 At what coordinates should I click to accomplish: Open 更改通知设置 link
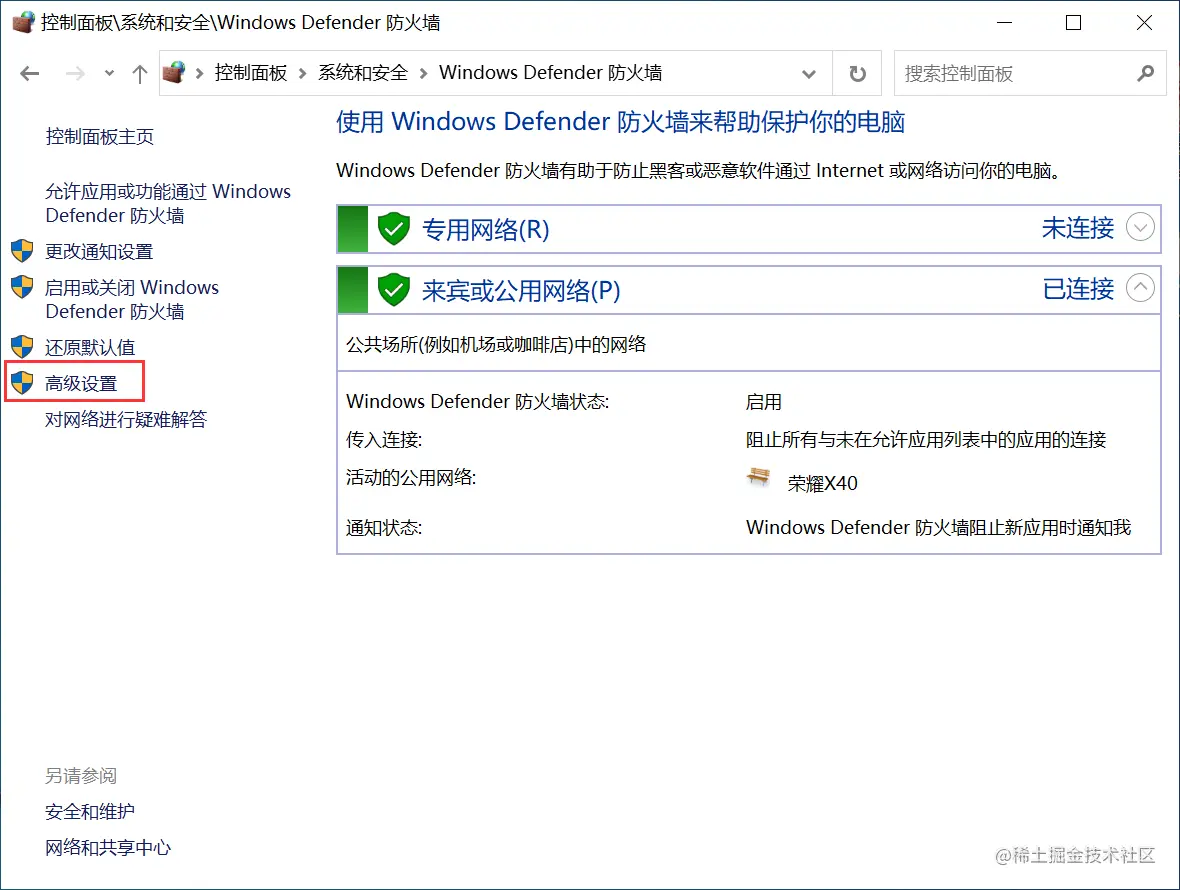pyautogui.click(x=99, y=251)
